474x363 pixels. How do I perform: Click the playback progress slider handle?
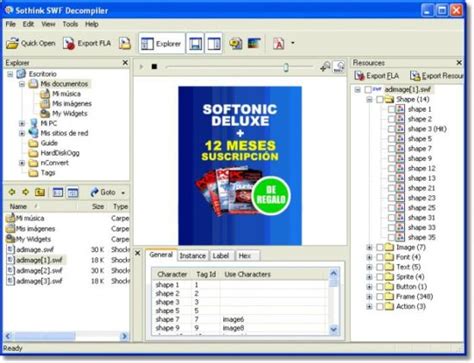click(286, 67)
